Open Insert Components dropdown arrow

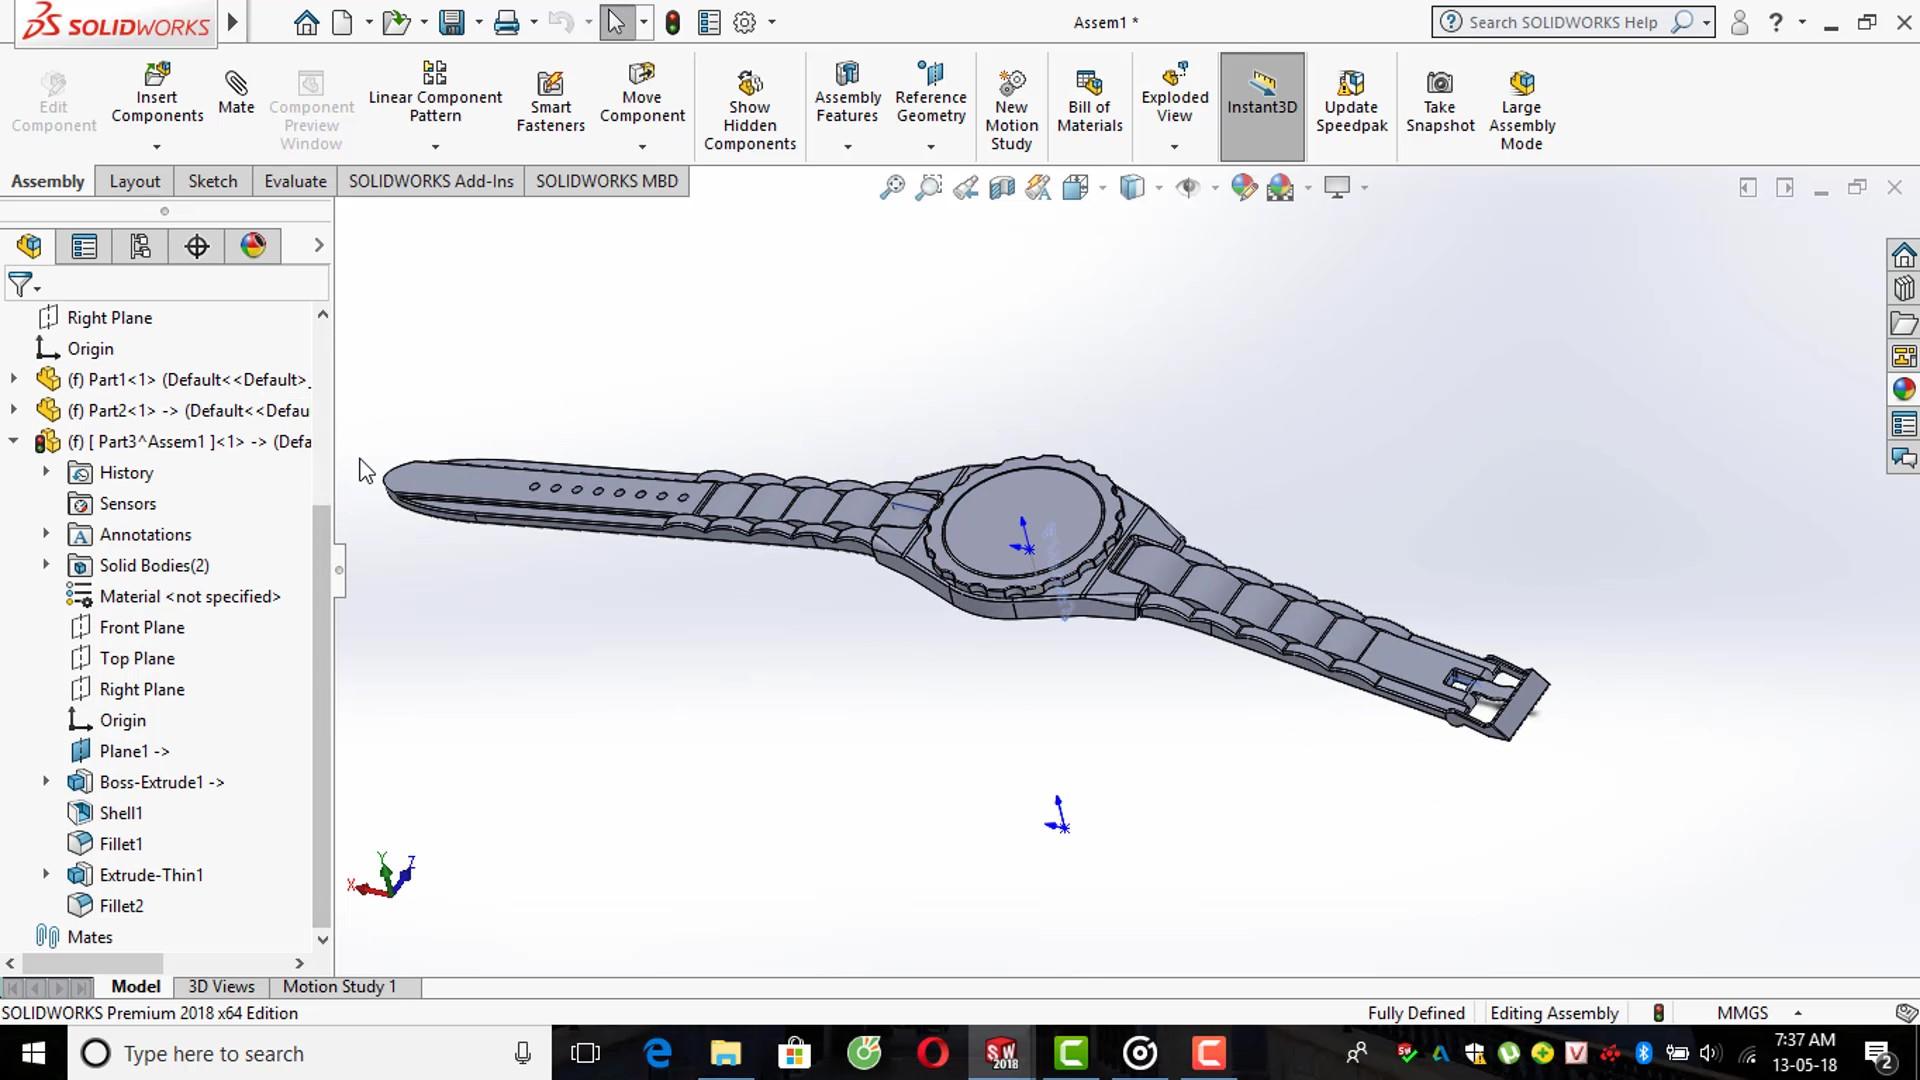(x=157, y=147)
